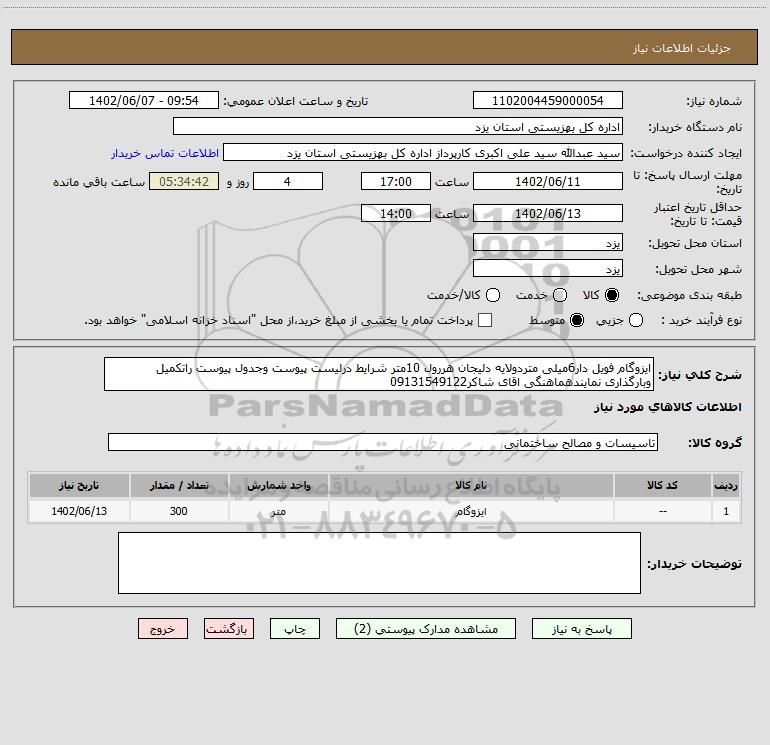Click the delivery city field یزد
This screenshot has width=770, height=745.
click(x=548, y=269)
